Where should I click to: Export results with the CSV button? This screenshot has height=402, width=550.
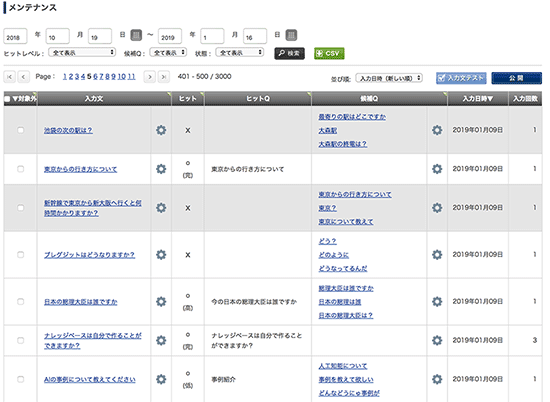(x=329, y=53)
